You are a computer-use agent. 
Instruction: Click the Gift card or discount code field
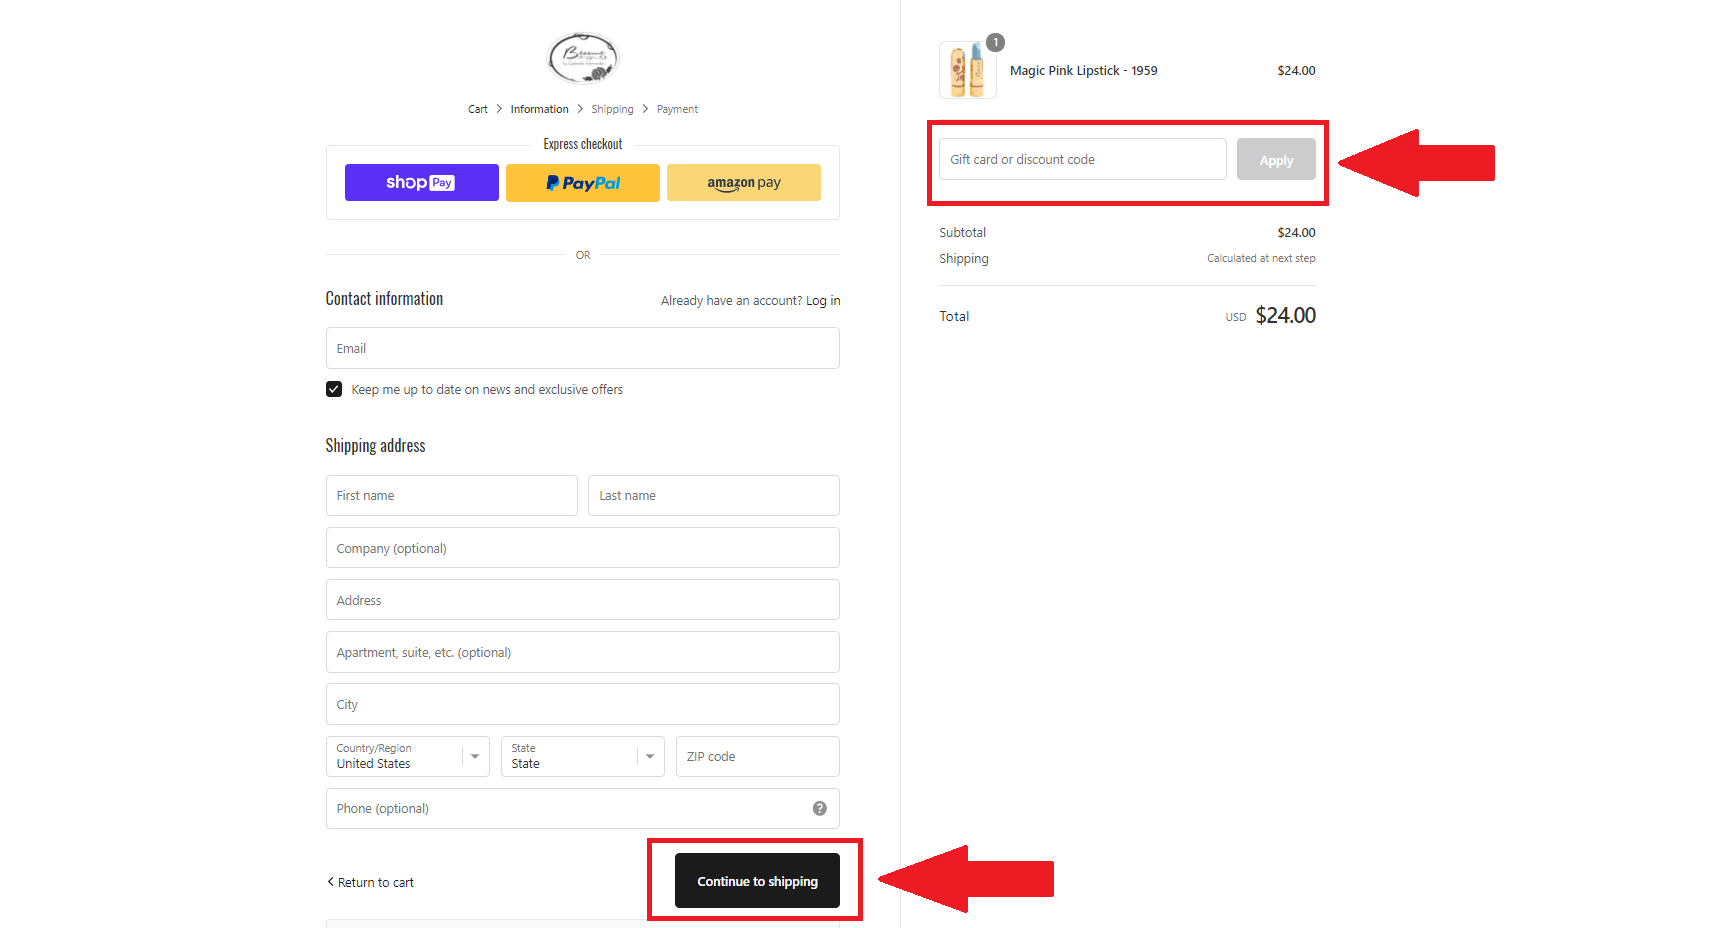pyautogui.click(x=1082, y=160)
